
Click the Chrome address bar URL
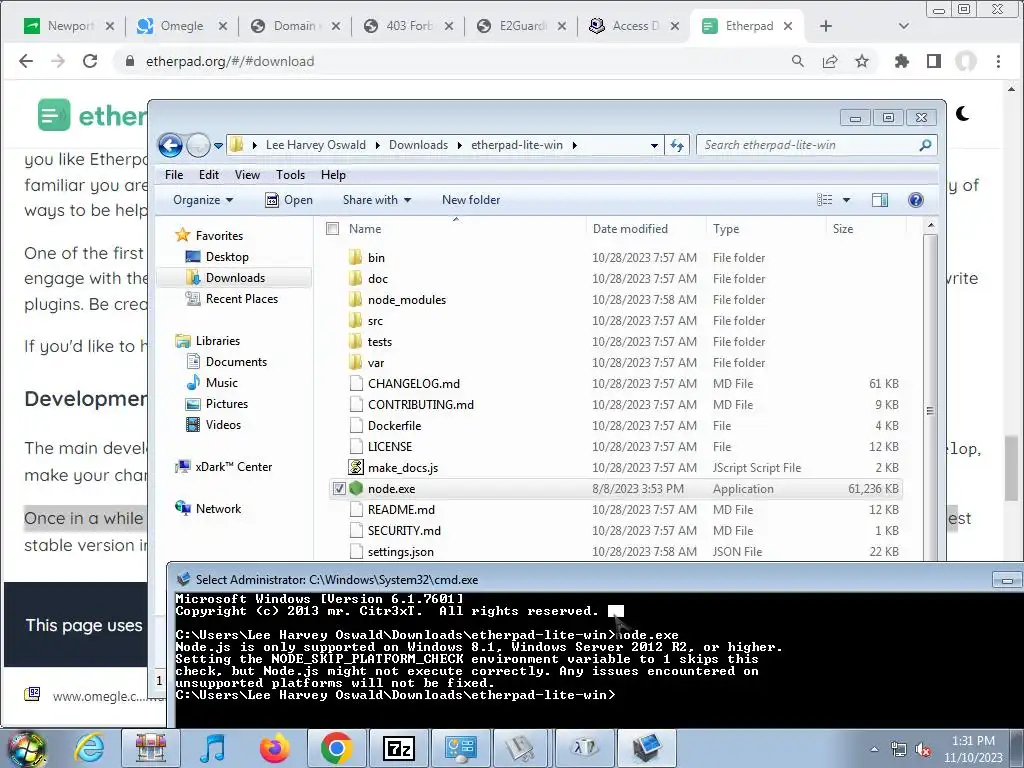[x=230, y=61]
